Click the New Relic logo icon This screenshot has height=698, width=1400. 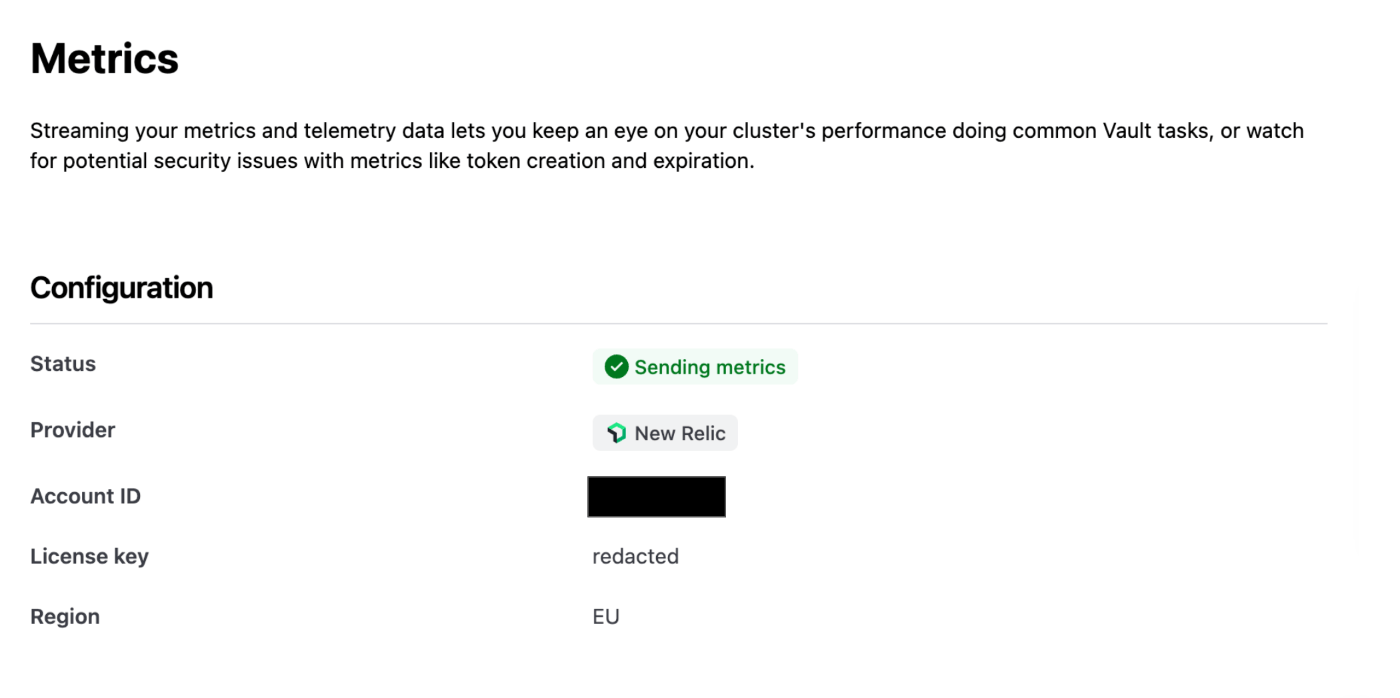[x=616, y=433]
